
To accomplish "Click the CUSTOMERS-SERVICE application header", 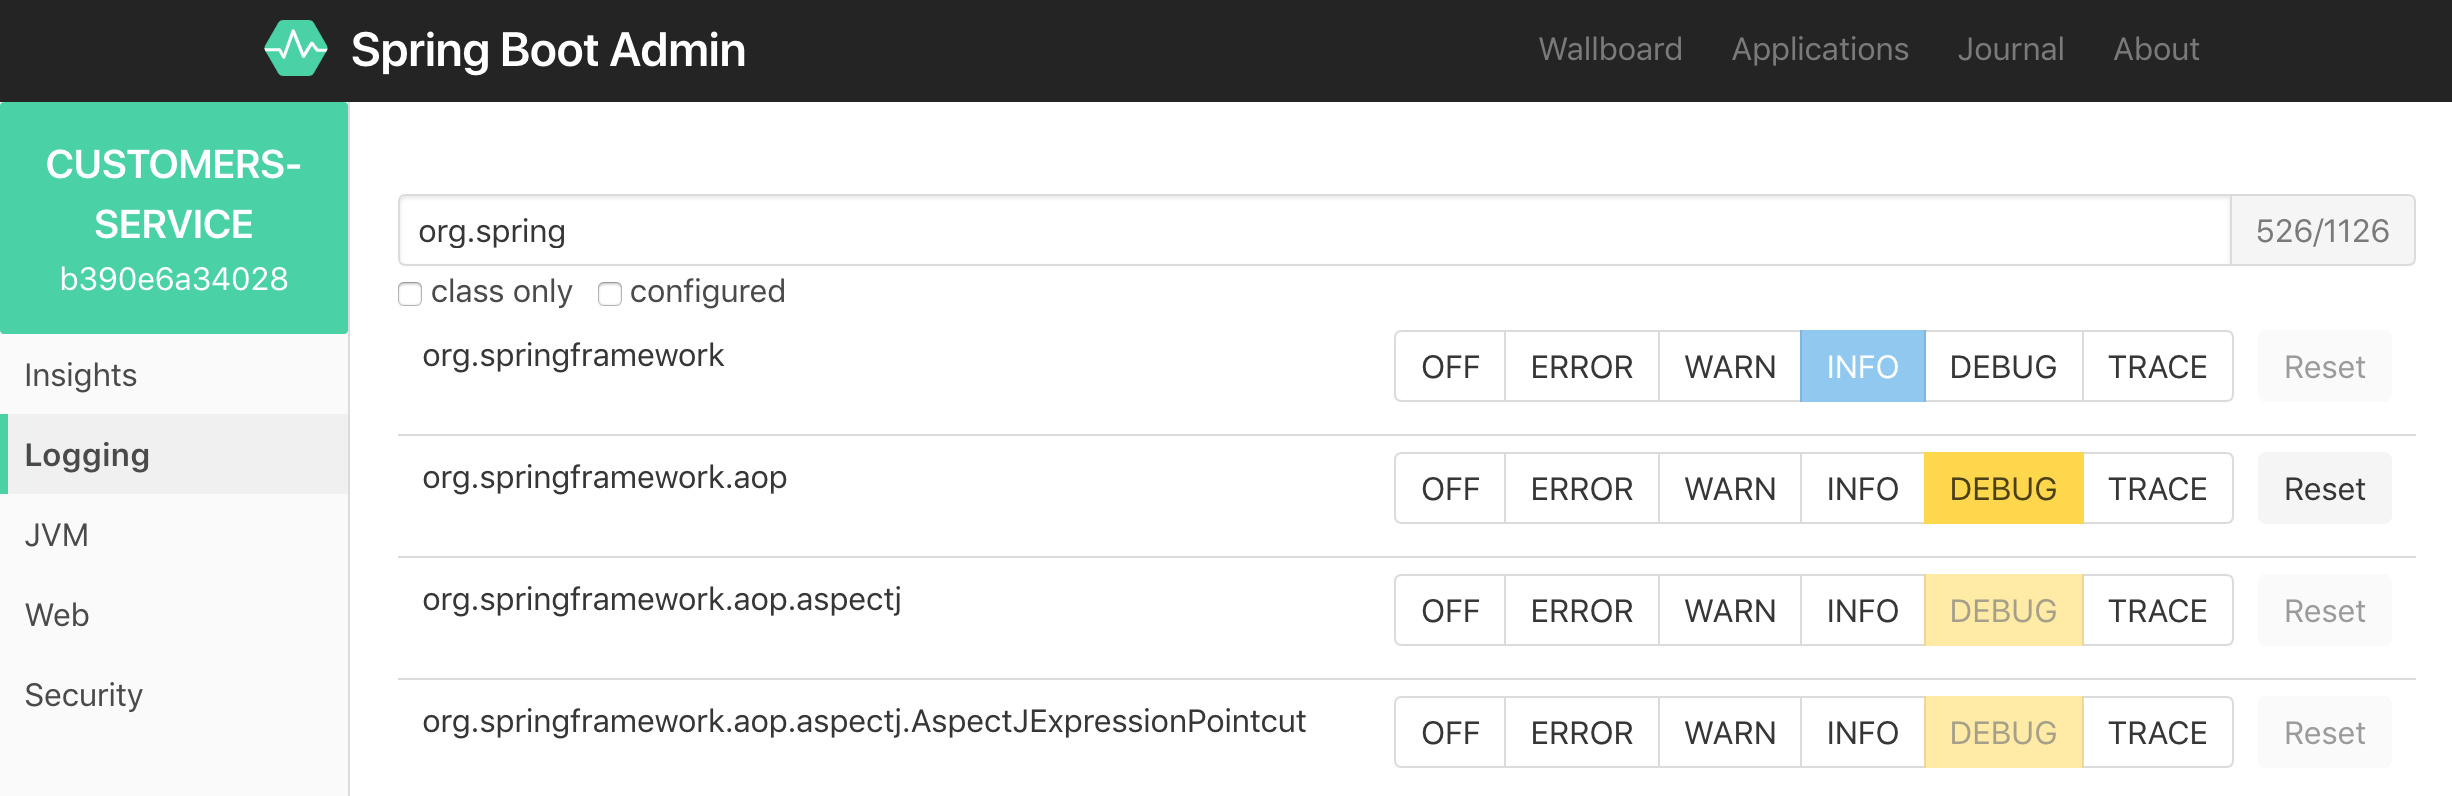I will 174,218.
